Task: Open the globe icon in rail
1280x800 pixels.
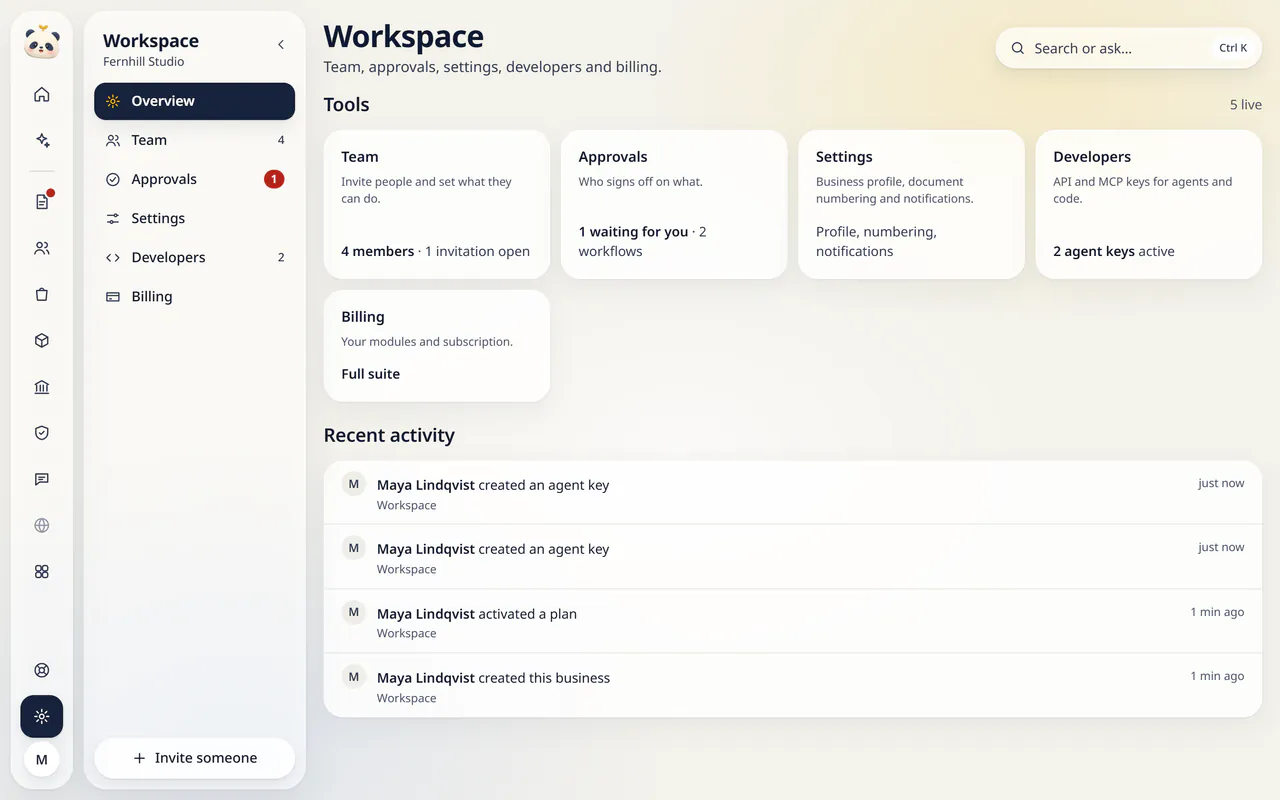Action: pyautogui.click(x=42, y=525)
